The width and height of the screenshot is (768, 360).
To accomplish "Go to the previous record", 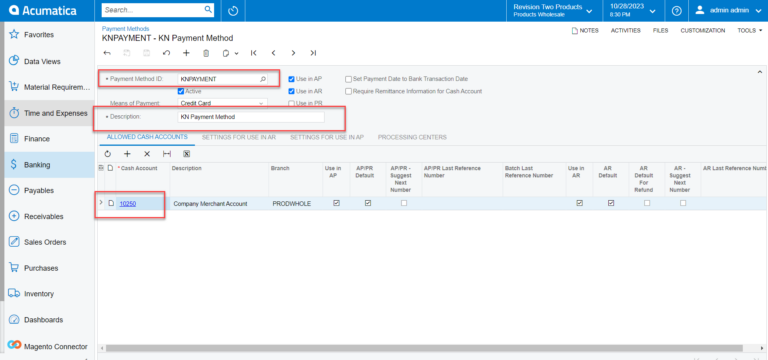I will tap(274, 53).
